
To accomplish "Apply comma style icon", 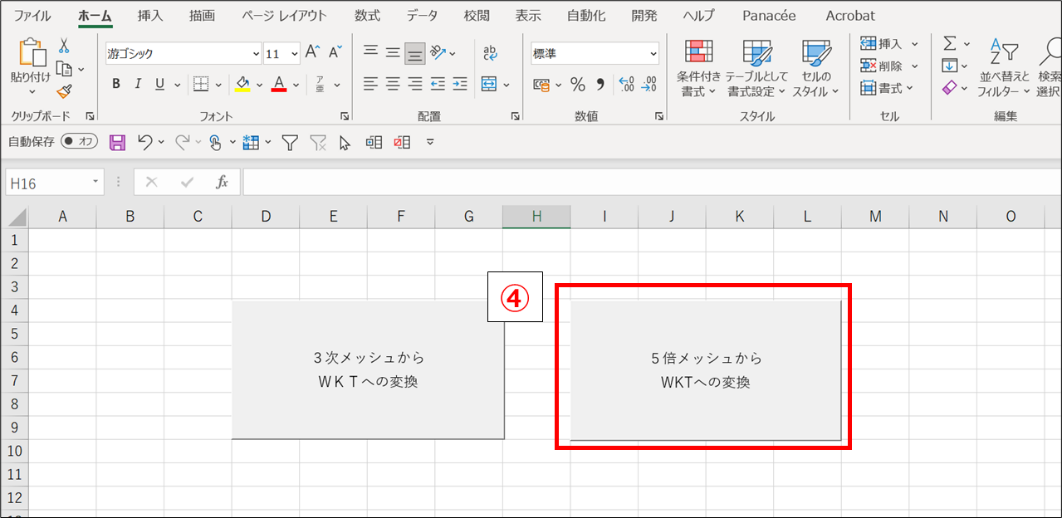I will [x=600, y=85].
